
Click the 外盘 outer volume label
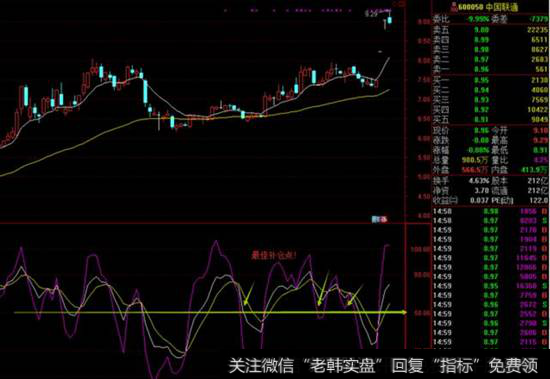(x=441, y=170)
